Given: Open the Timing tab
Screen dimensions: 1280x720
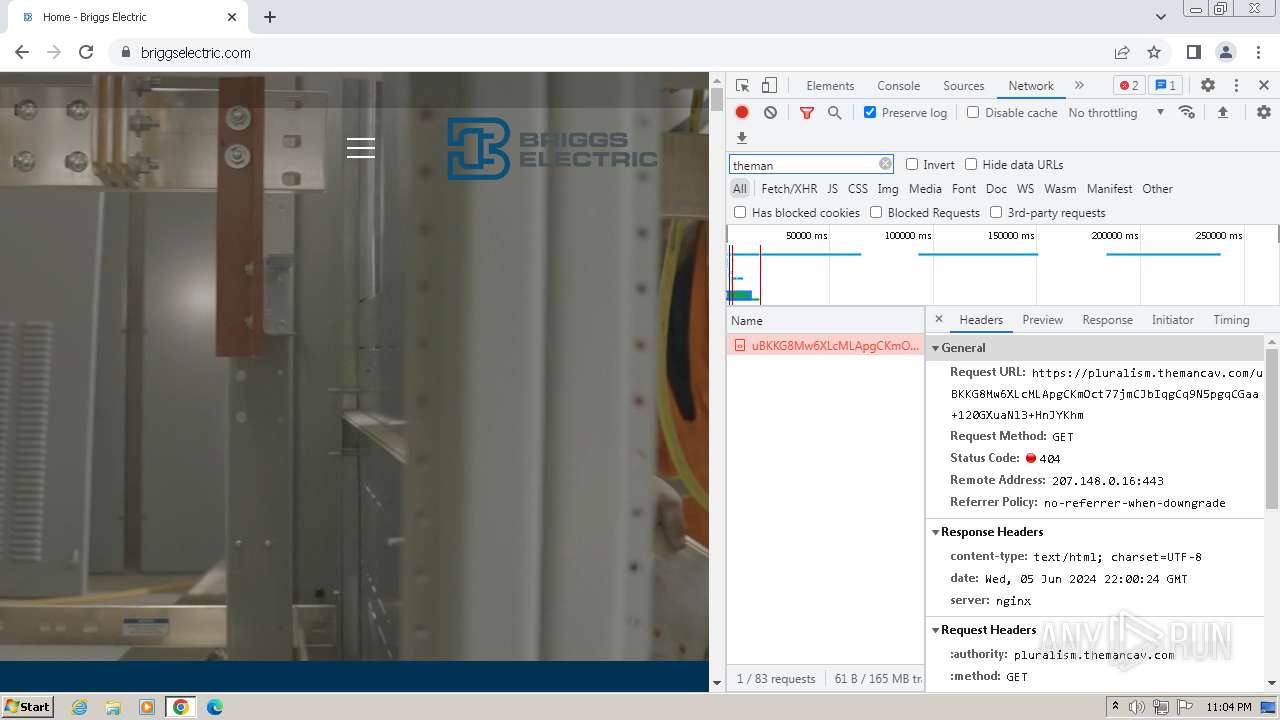Looking at the screenshot, I should click(x=1231, y=320).
